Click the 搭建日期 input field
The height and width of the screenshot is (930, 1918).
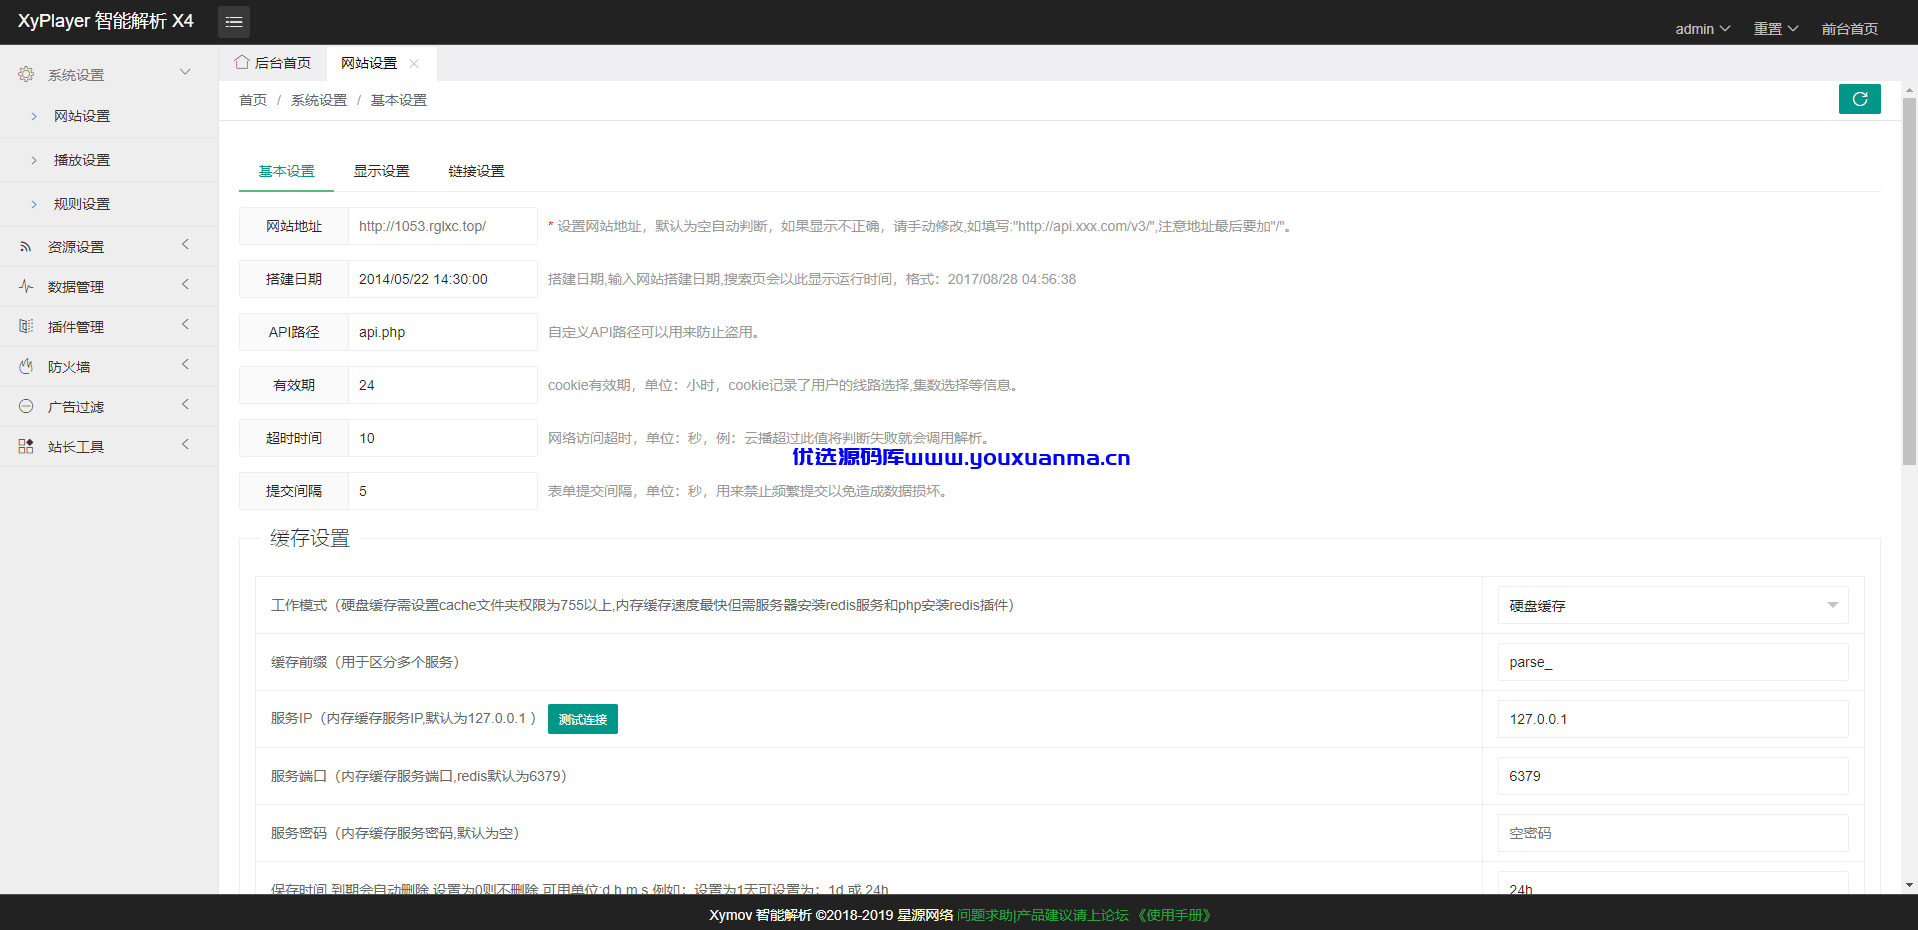click(442, 279)
